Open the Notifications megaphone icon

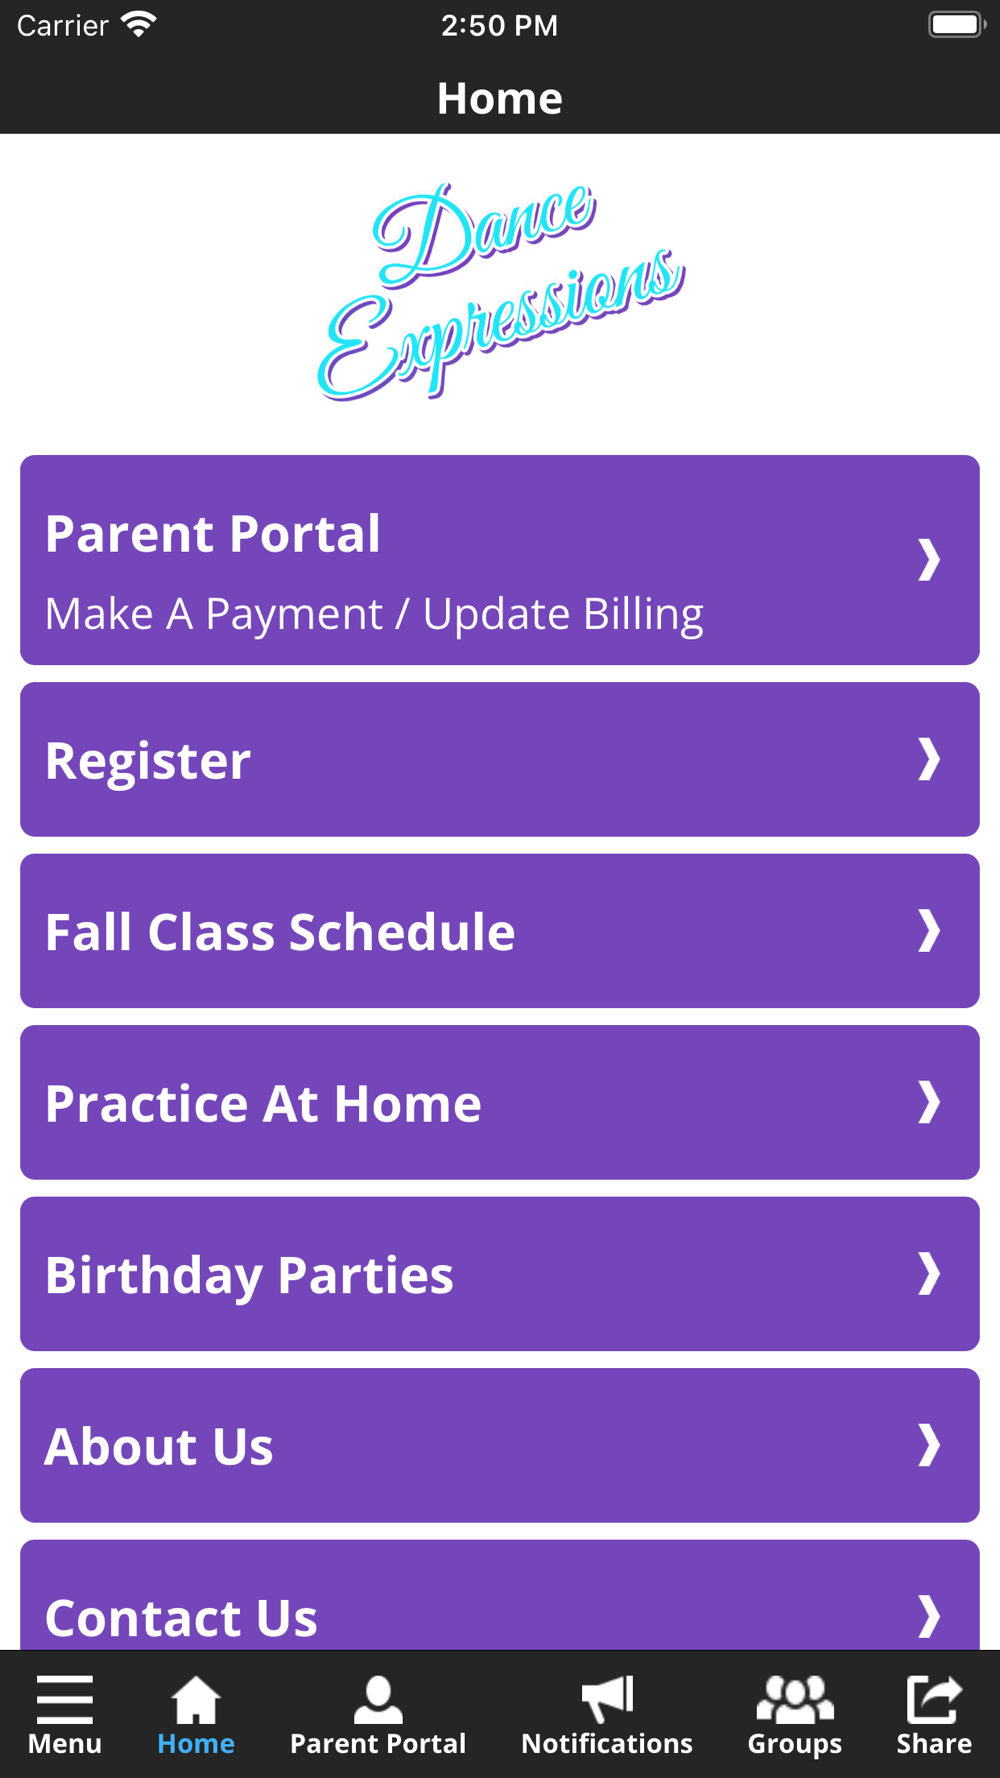pyautogui.click(x=607, y=1699)
